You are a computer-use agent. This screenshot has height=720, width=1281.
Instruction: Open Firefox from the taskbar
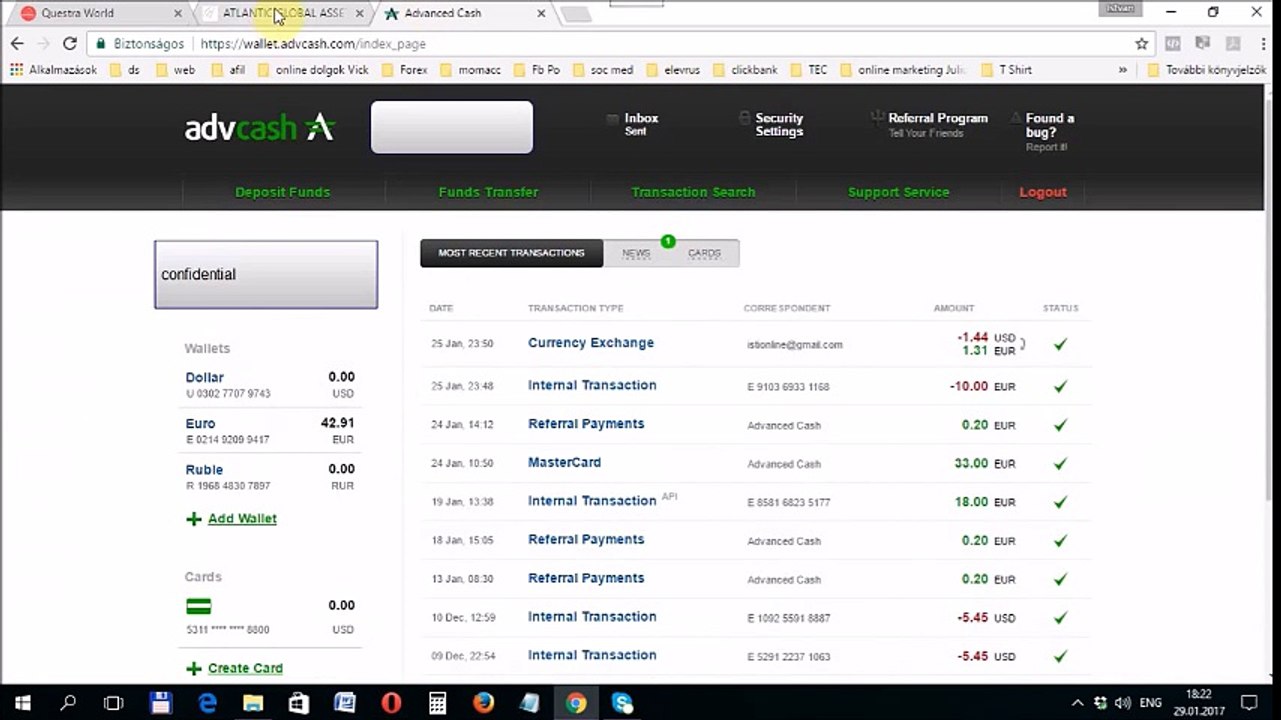(483, 703)
